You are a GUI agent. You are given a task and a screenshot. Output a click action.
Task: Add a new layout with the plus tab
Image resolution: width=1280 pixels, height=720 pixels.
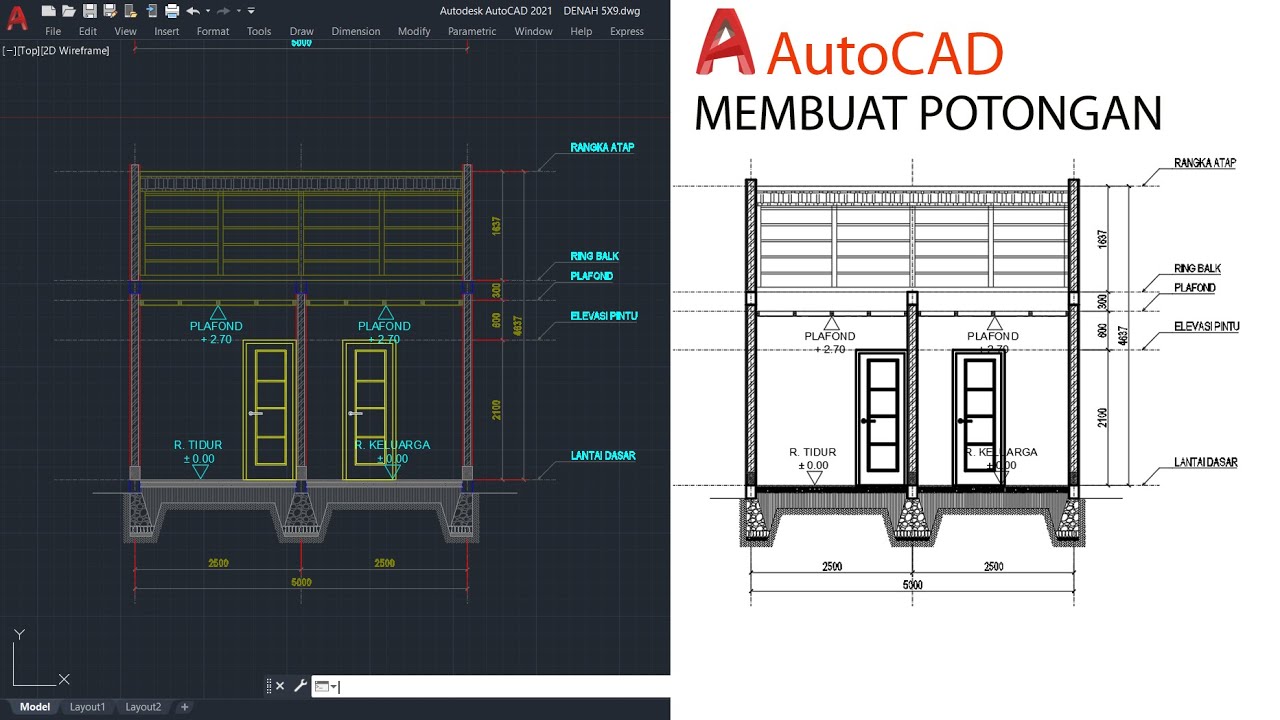pos(184,707)
